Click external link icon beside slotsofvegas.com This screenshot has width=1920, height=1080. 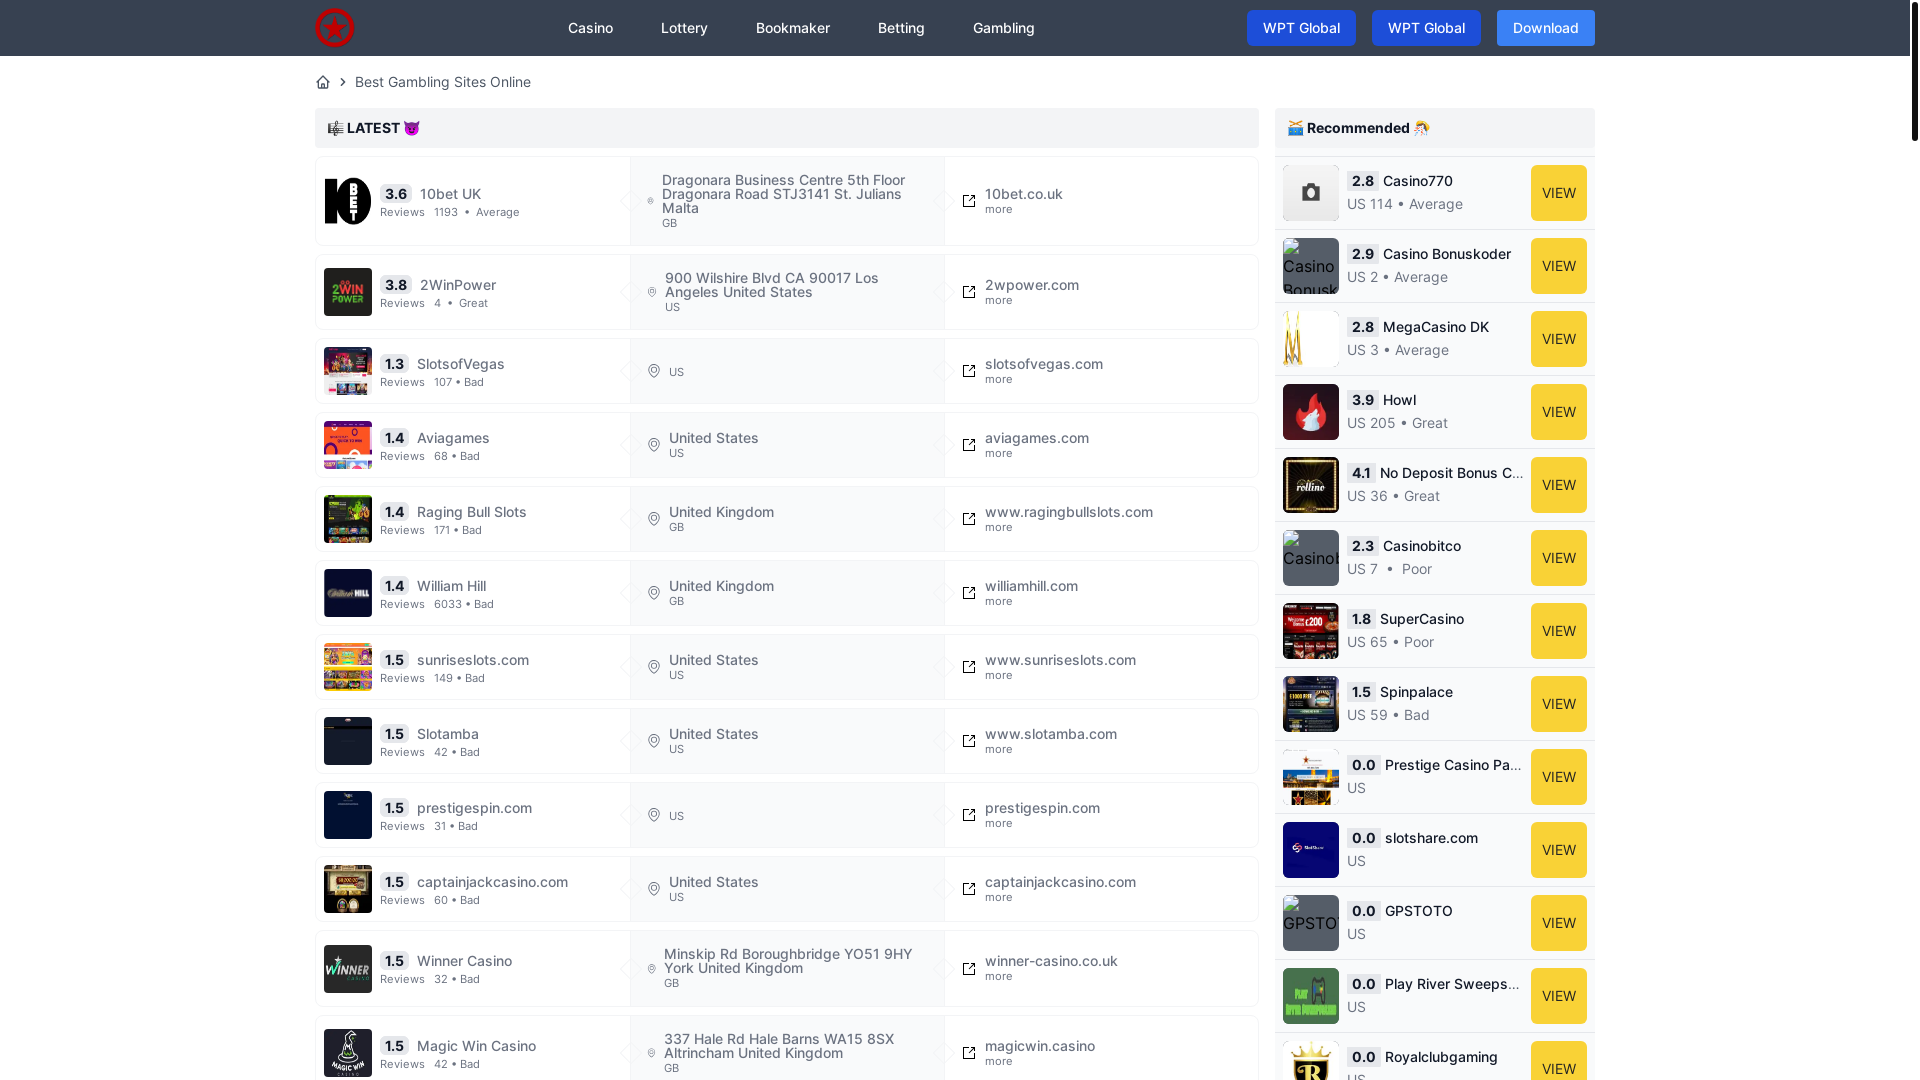point(969,371)
